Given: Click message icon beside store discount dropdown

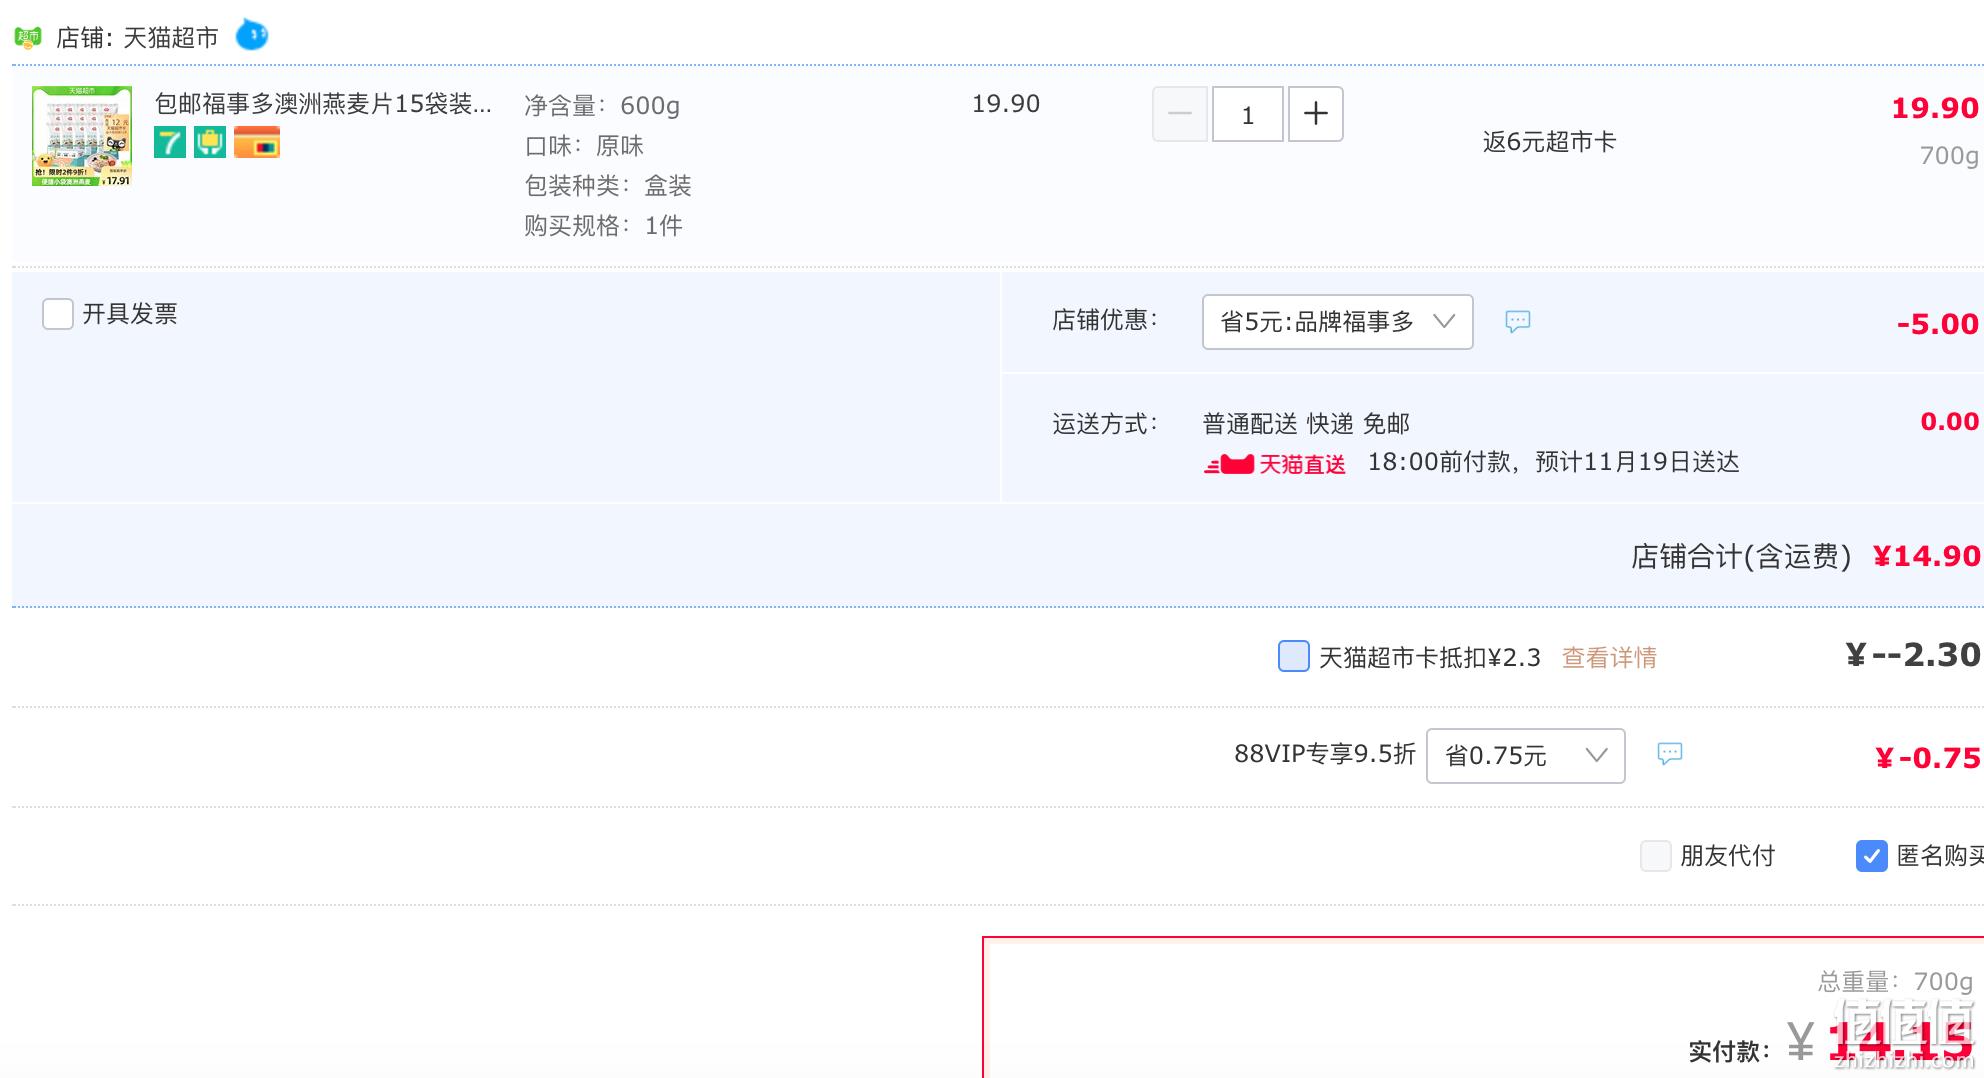Looking at the screenshot, I should [x=1518, y=321].
